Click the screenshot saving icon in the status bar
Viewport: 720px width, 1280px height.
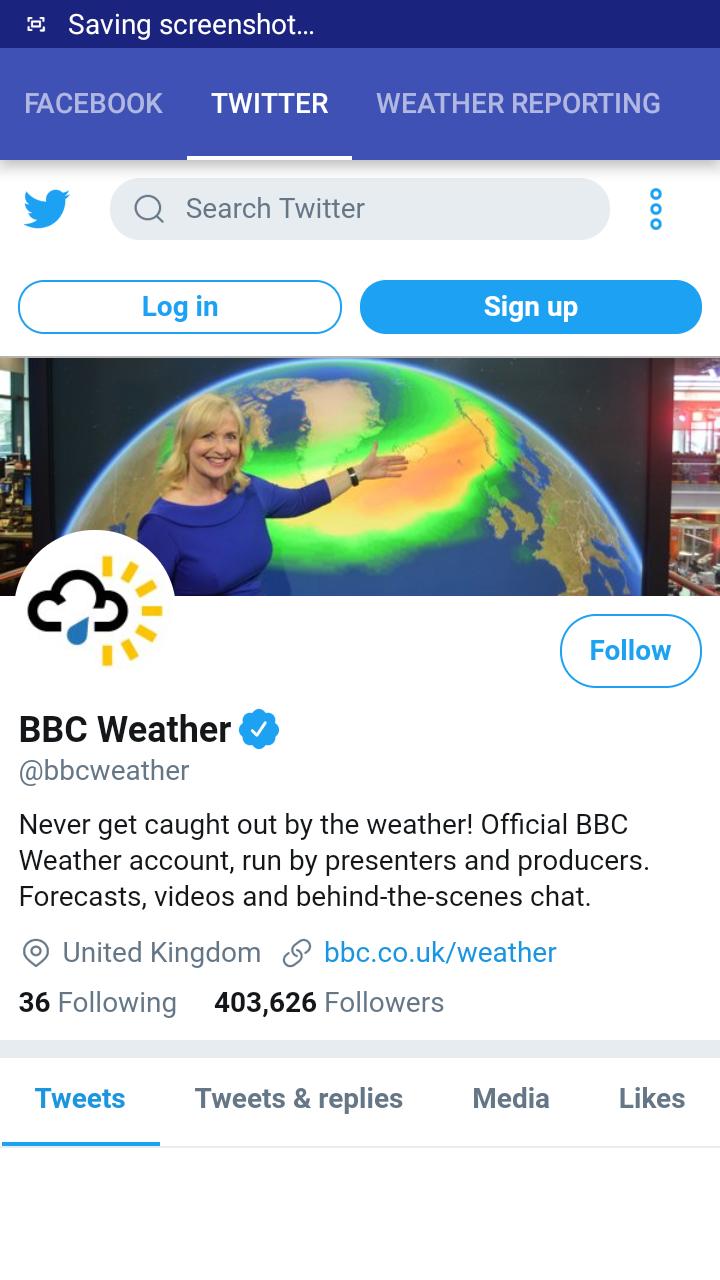click(34, 23)
